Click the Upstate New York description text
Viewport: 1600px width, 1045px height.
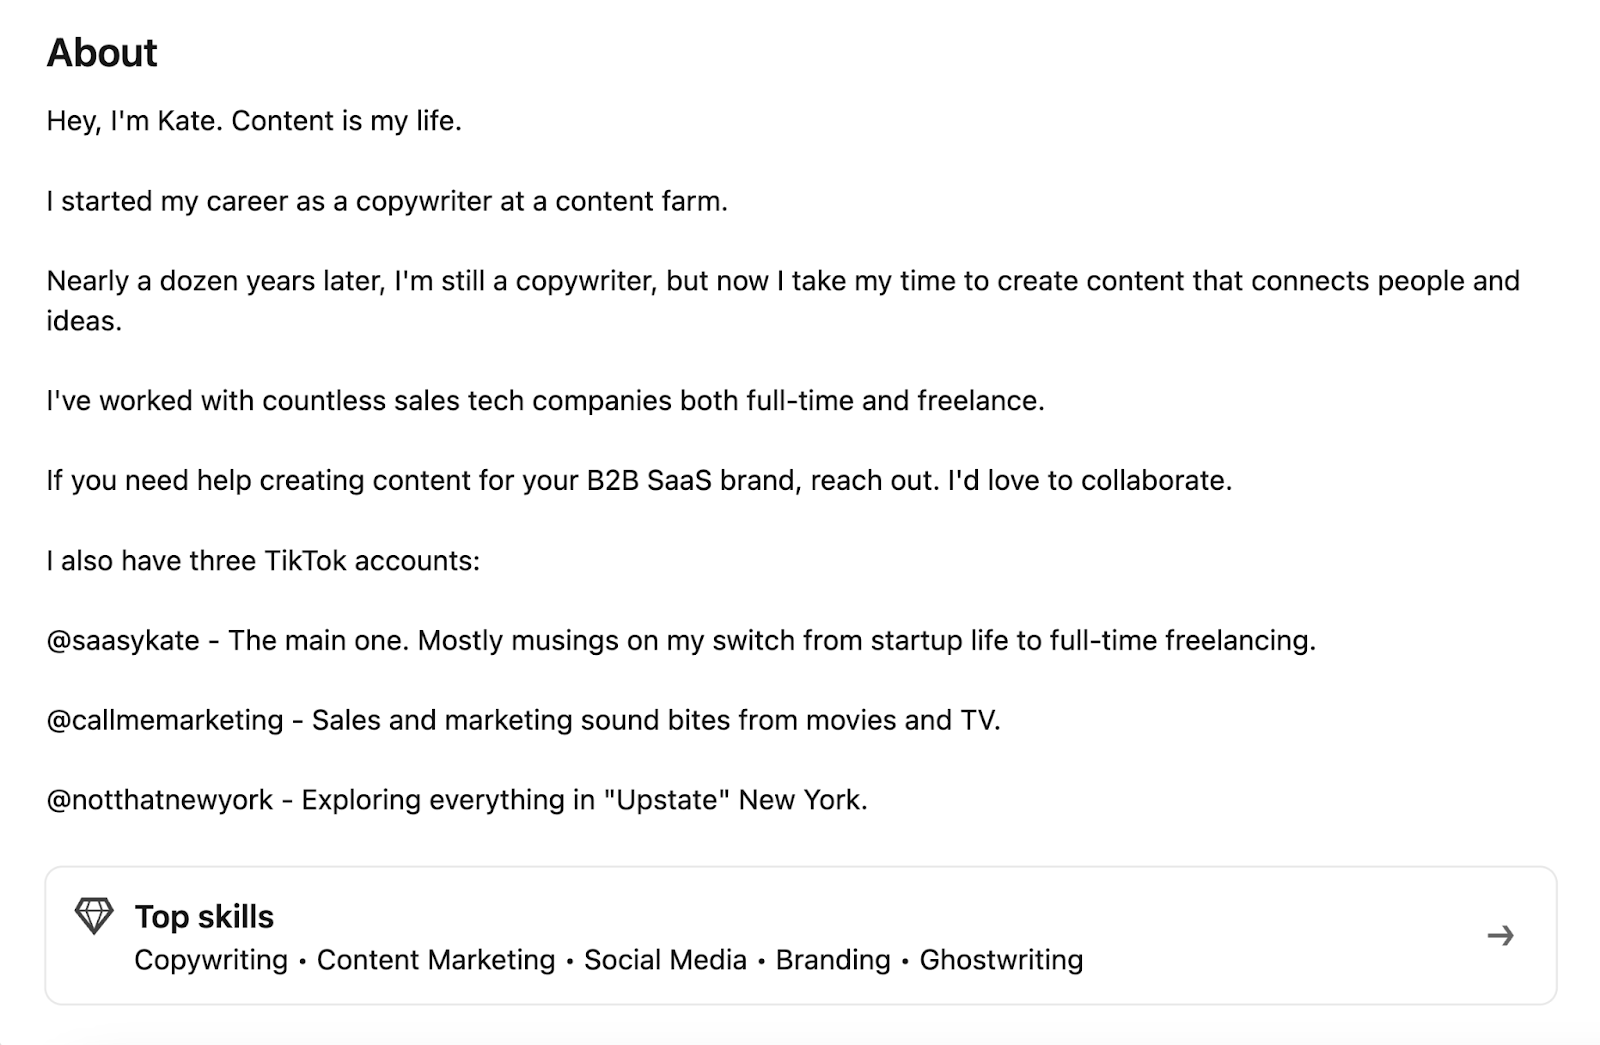(x=456, y=800)
